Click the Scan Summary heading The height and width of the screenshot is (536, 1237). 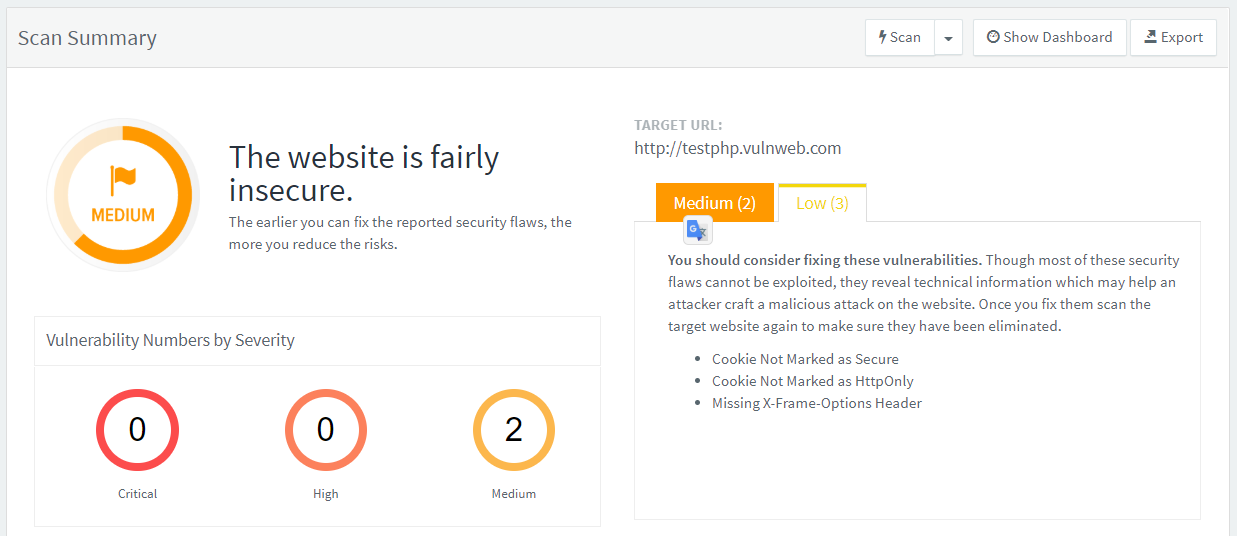[87, 39]
